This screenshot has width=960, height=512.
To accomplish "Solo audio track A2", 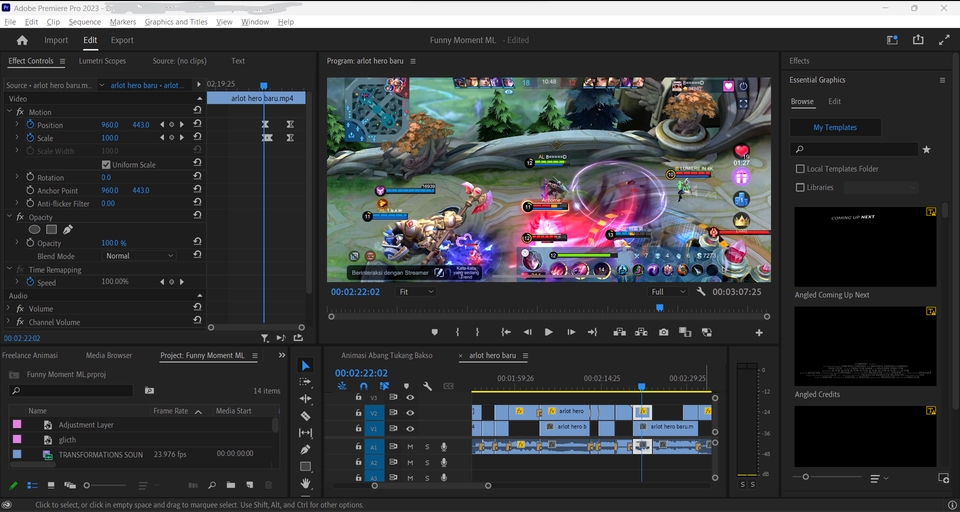I will [427, 463].
